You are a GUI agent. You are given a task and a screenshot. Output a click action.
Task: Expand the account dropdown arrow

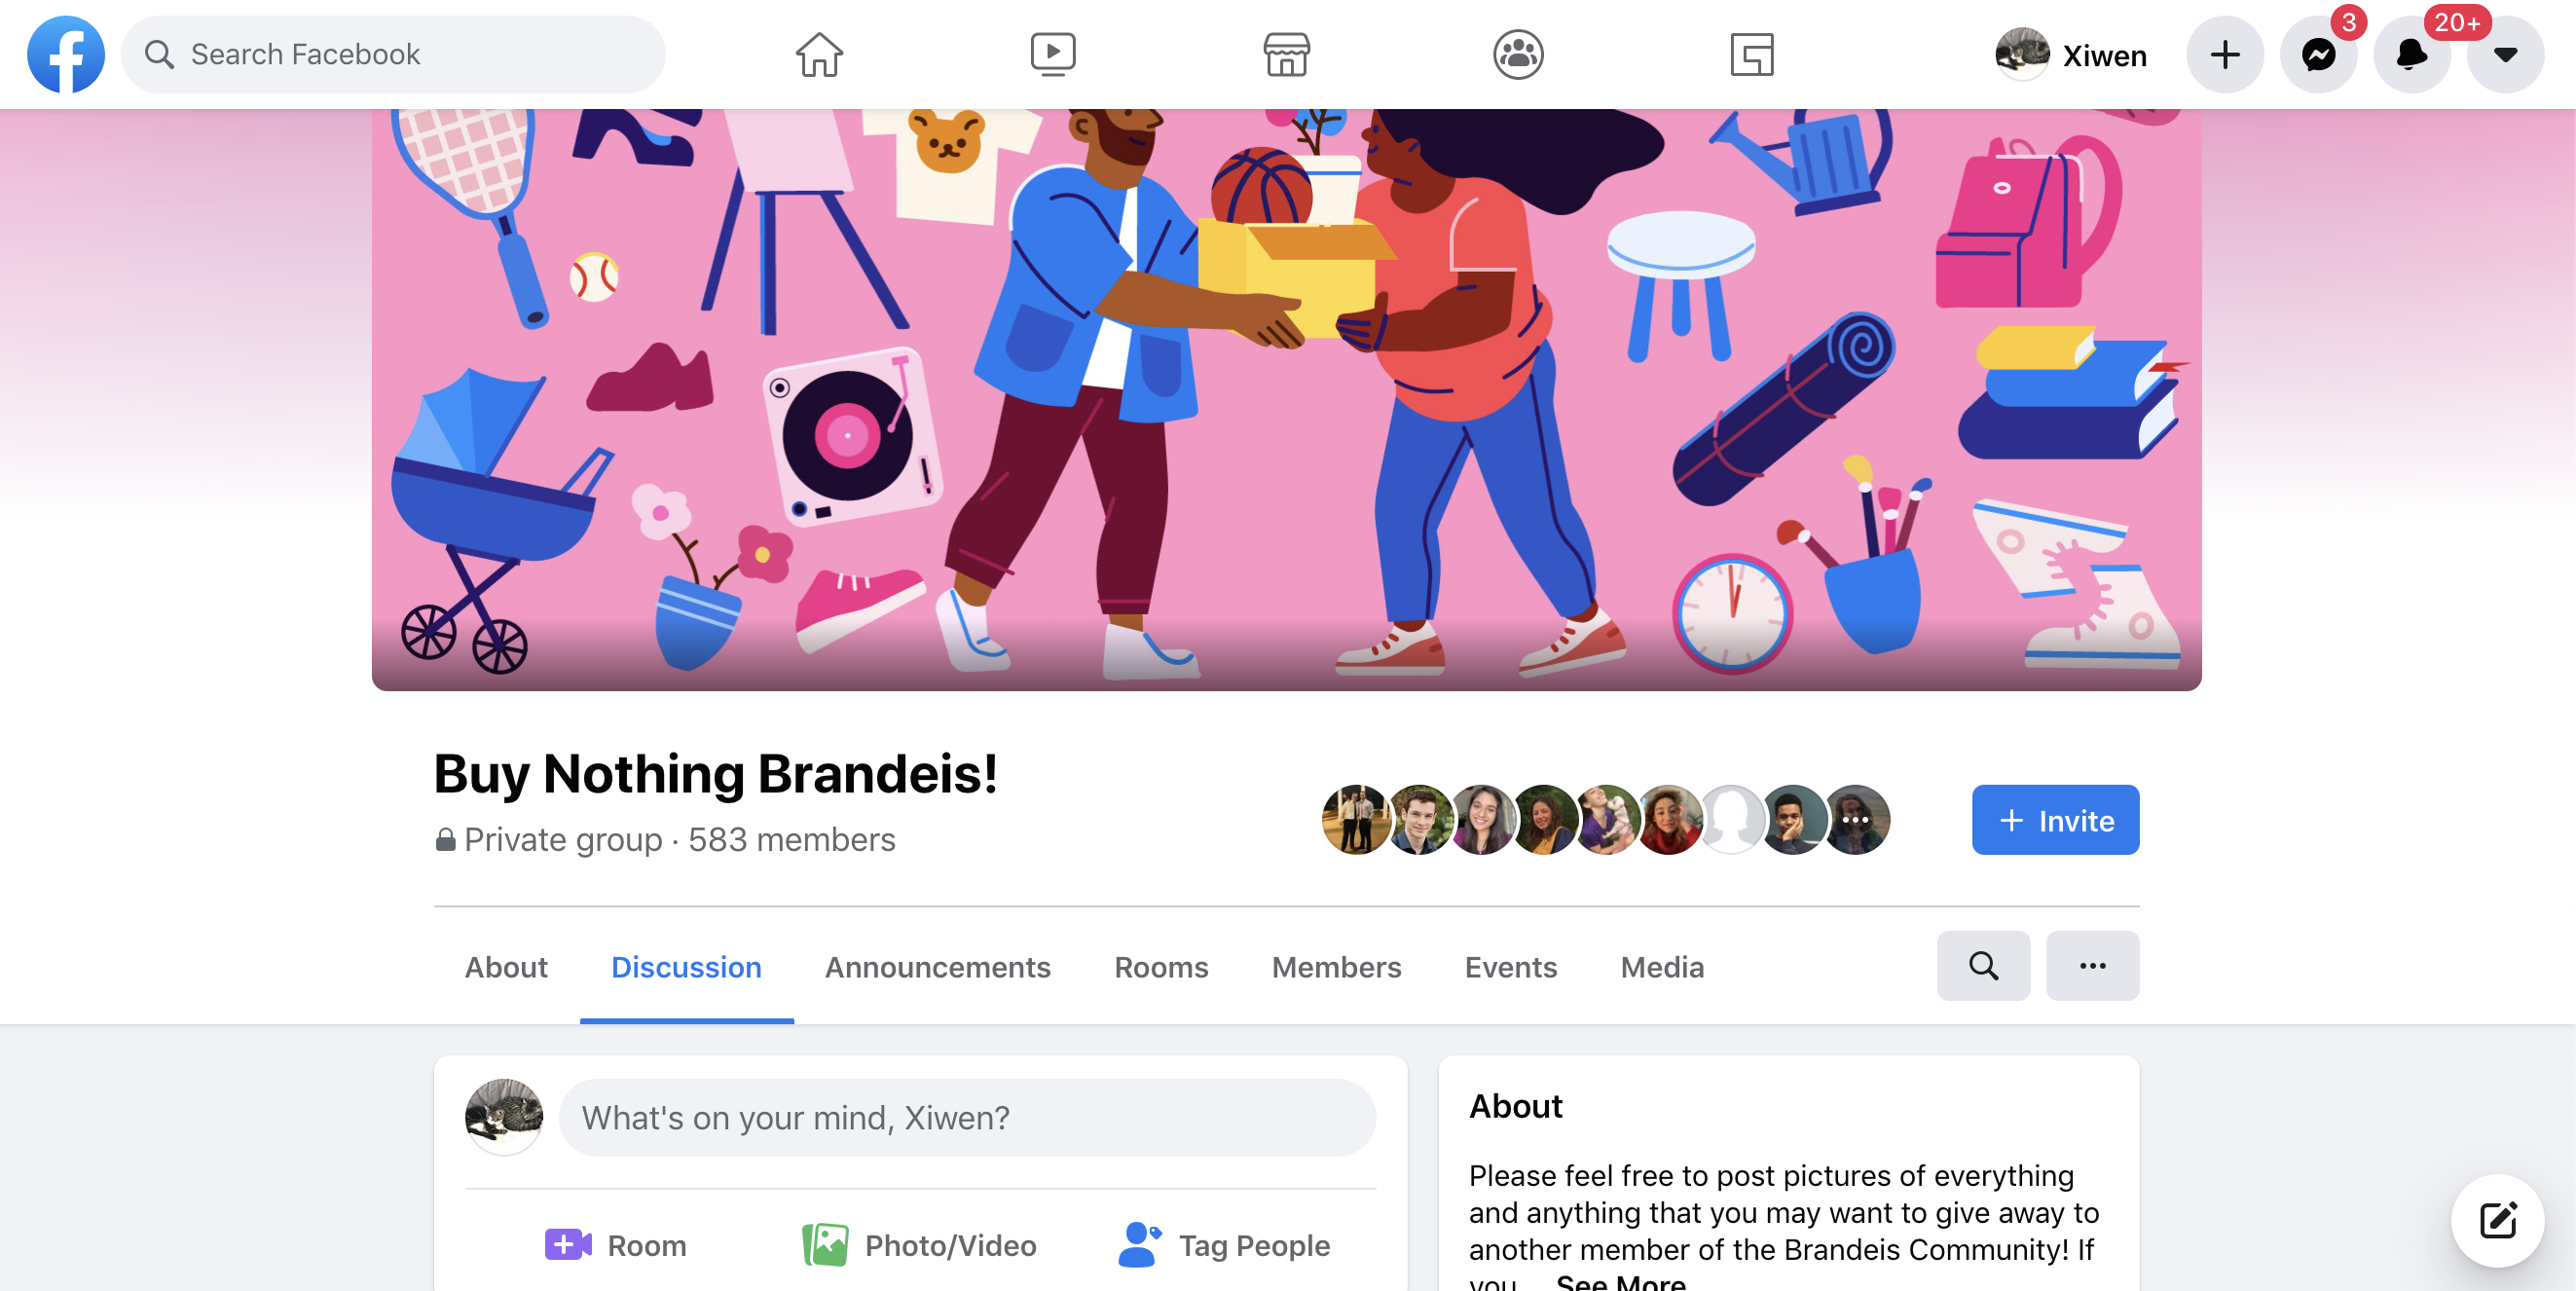[2504, 54]
